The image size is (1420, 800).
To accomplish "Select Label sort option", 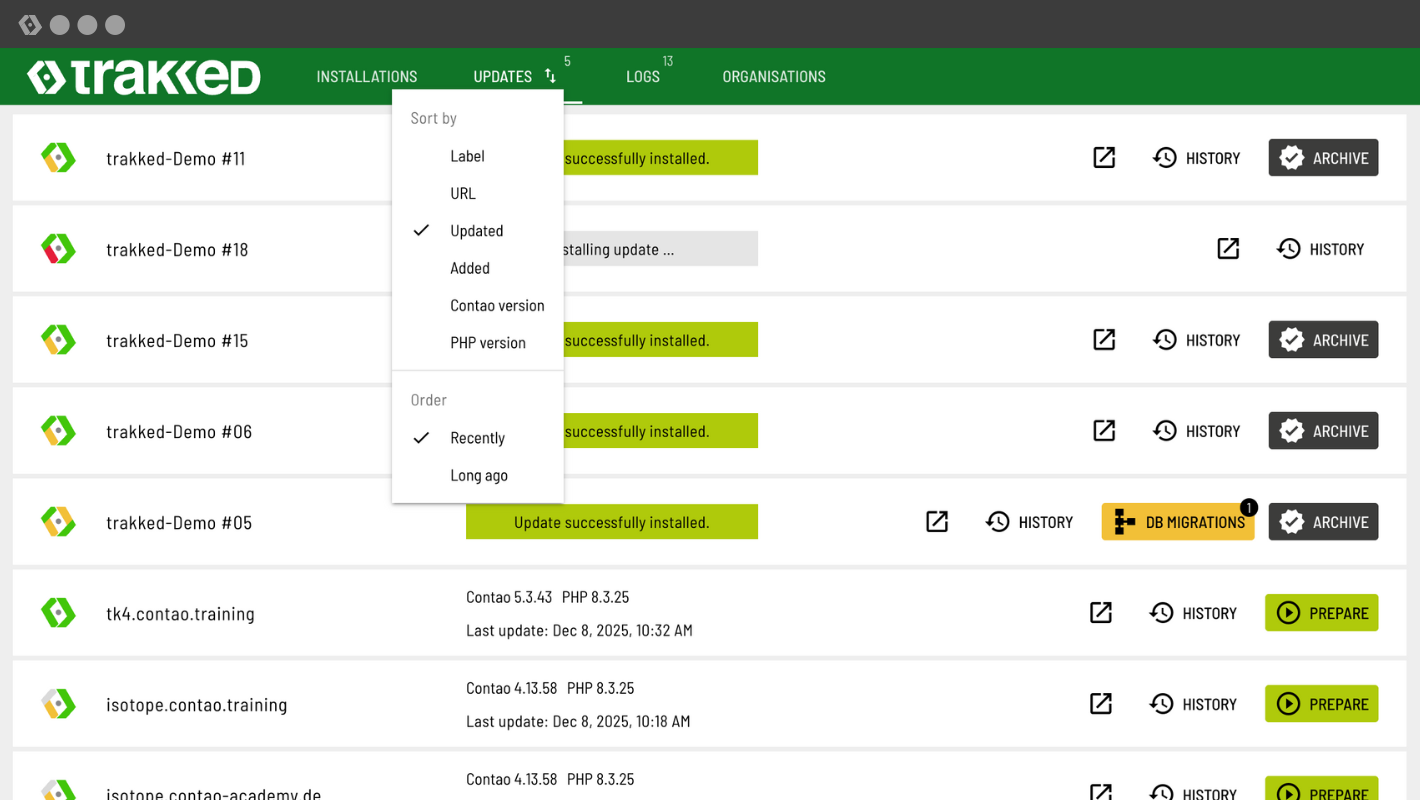I will [467, 156].
